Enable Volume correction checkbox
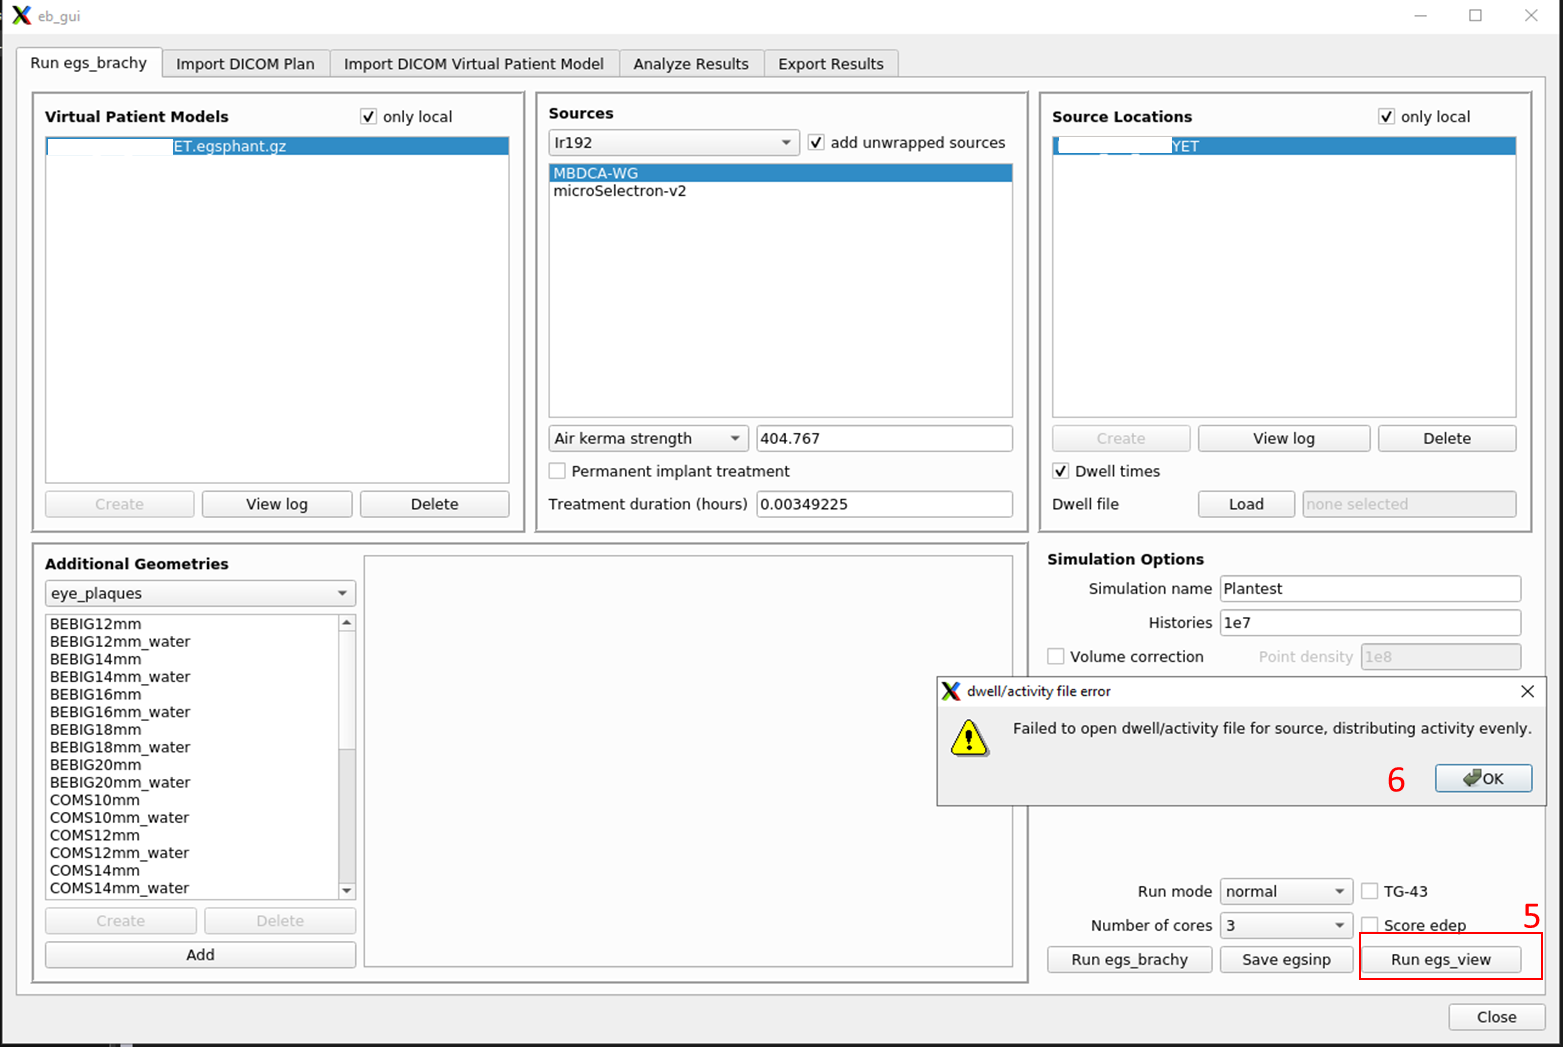This screenshot has height=1047, width=1565. (1055, 656)
